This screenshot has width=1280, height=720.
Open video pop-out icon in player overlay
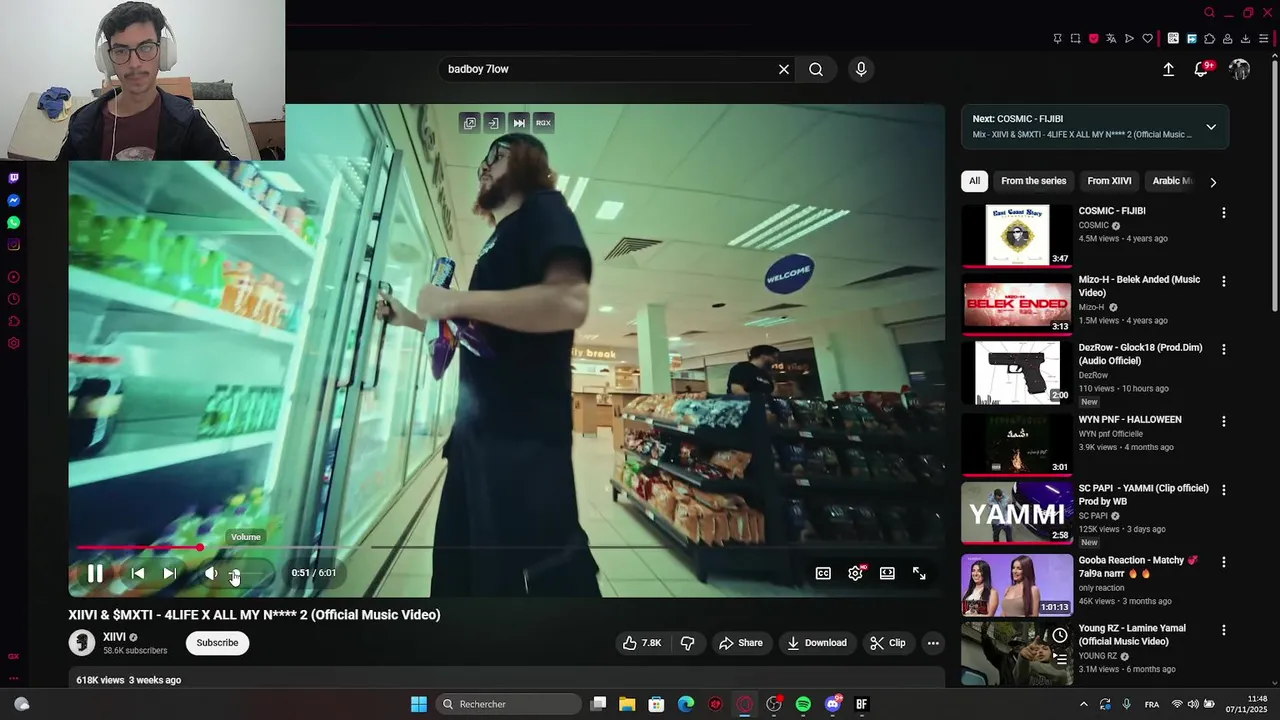470,122
